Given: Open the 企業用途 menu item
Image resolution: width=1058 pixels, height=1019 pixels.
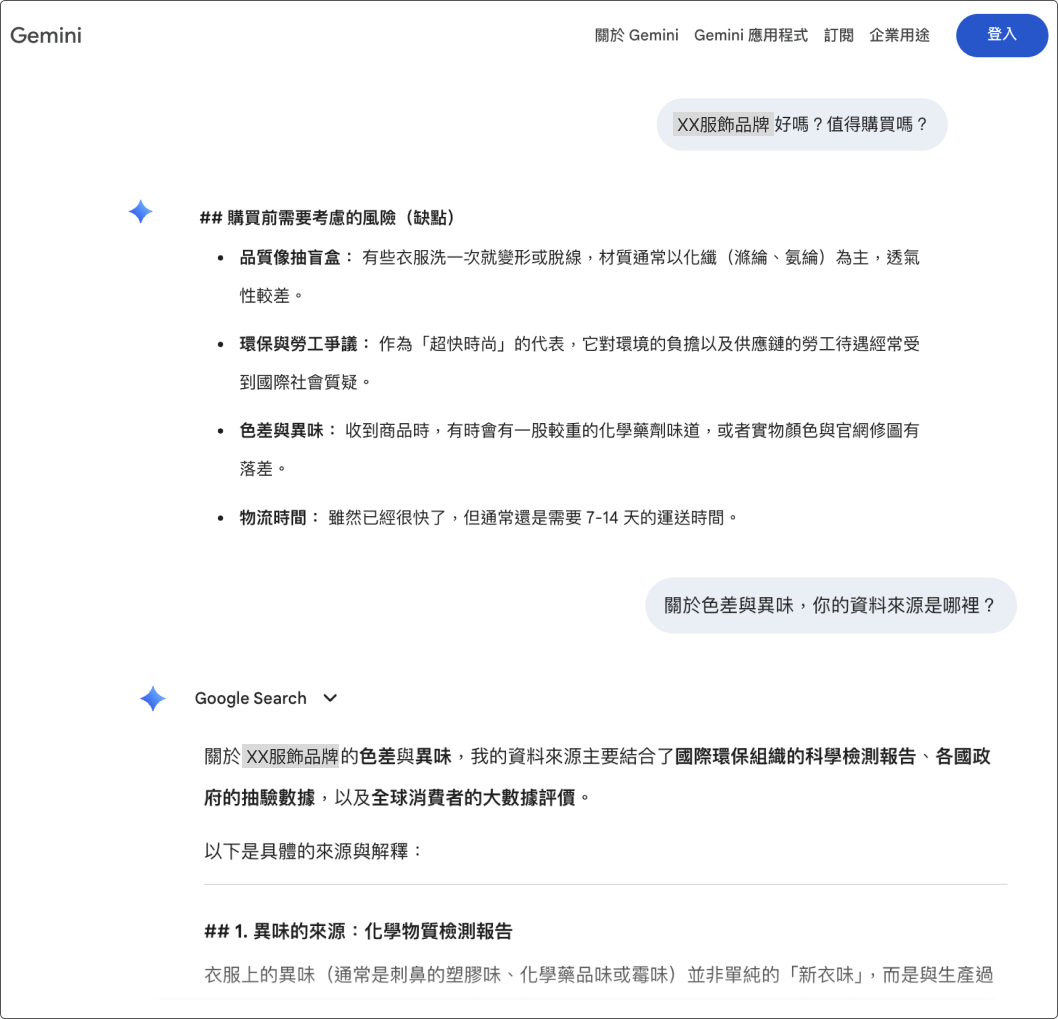Looking at the screenshot, I should click(899, 35).
